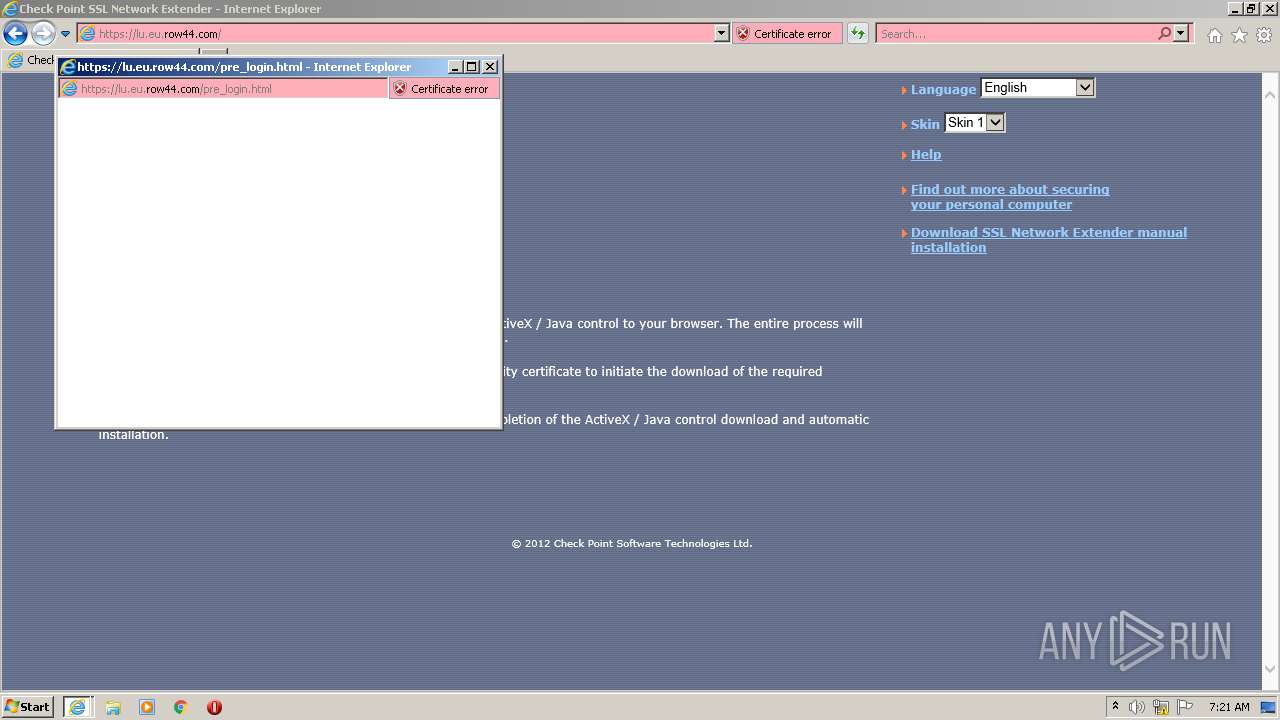Click Internet Explorer taskbar icon
The width and height of the screenshot is (1280, 720).
coord(77,707)
